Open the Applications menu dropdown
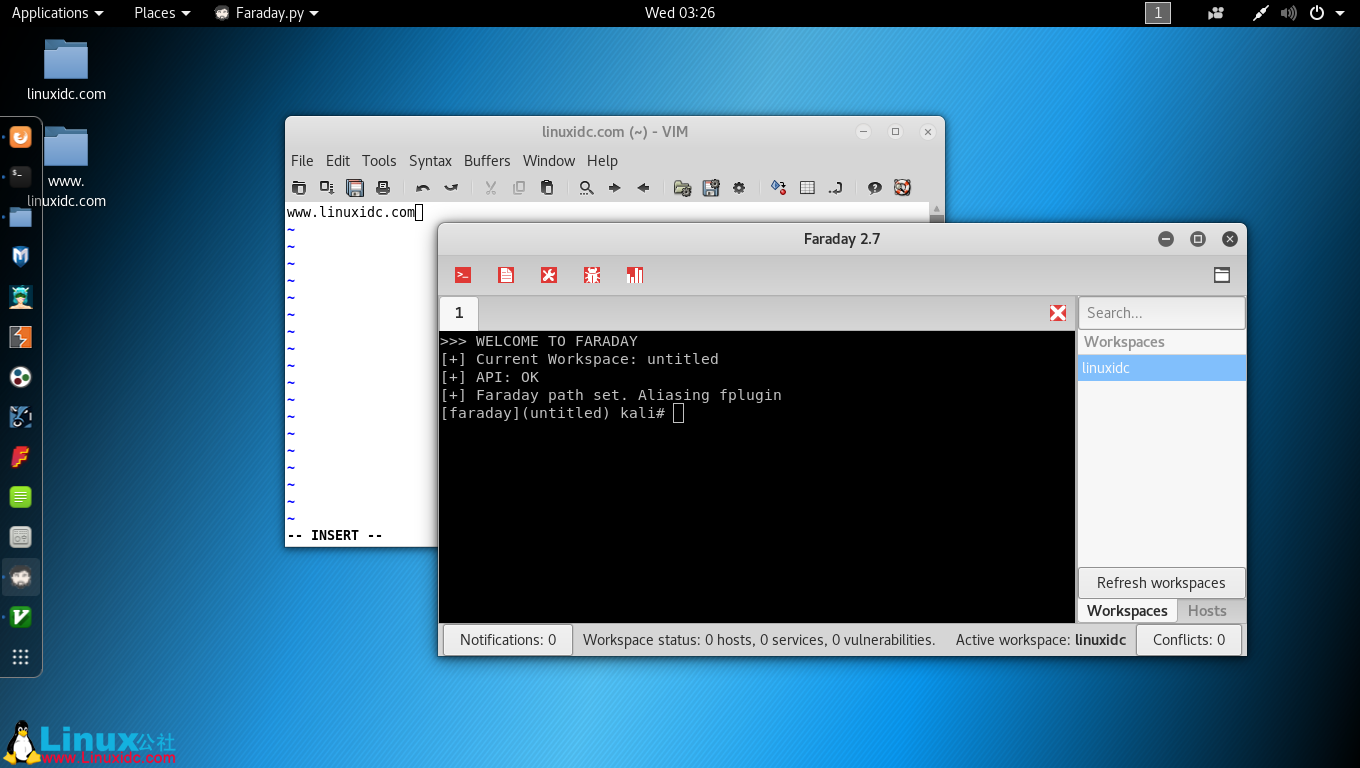Image resolution: width=1360 pixels, height=768 pixels. [57, 13]
